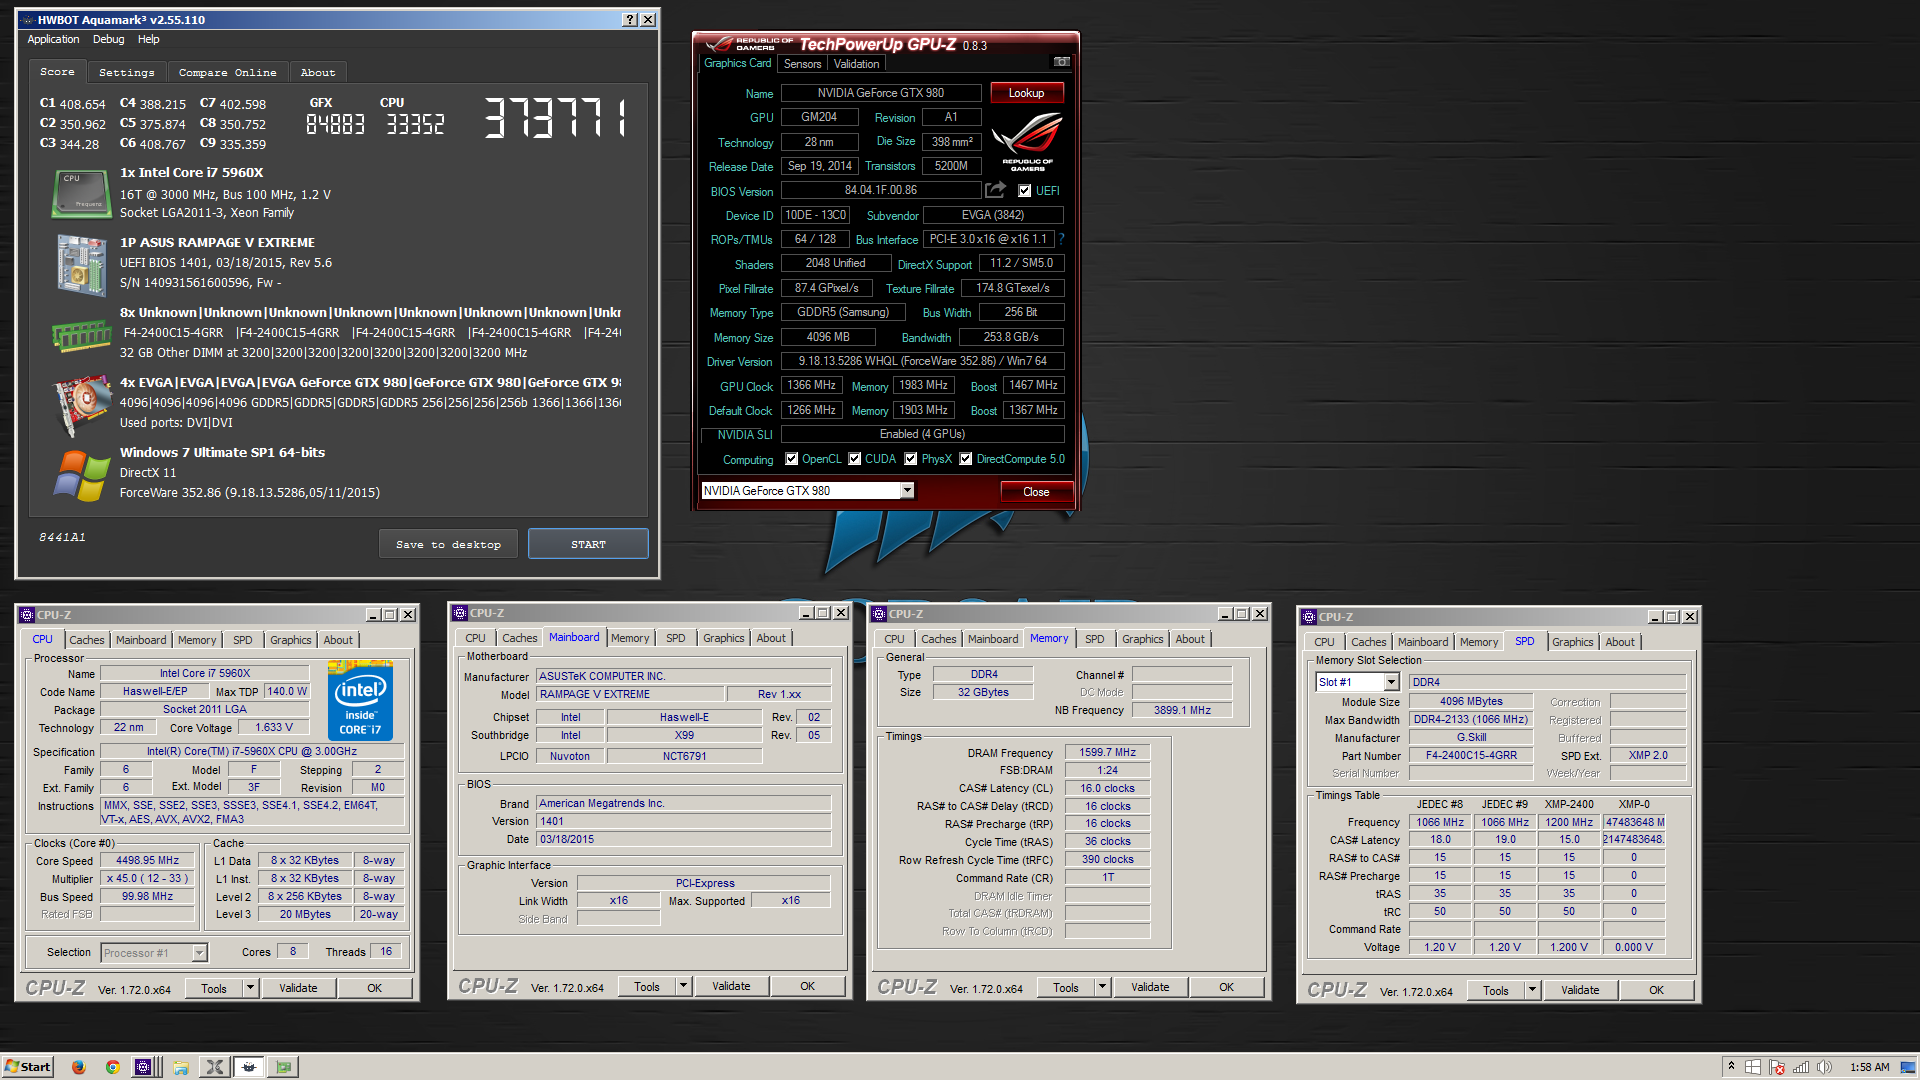Click the question mark help button in Aquamark title bar
The height and width of the screenshot is (1080, 1920).
[x=629, y=20]
